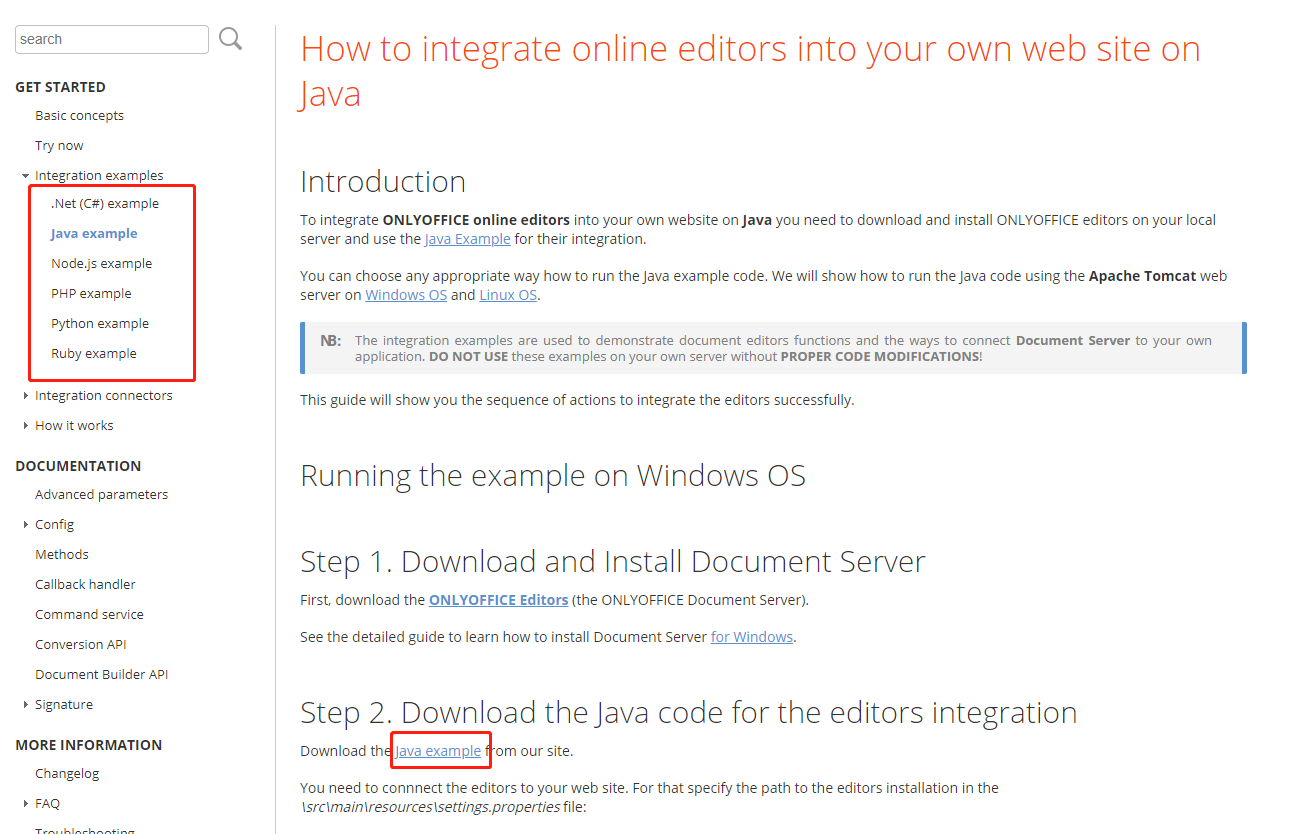Open the Advanced parameters page

coord(101,494)
